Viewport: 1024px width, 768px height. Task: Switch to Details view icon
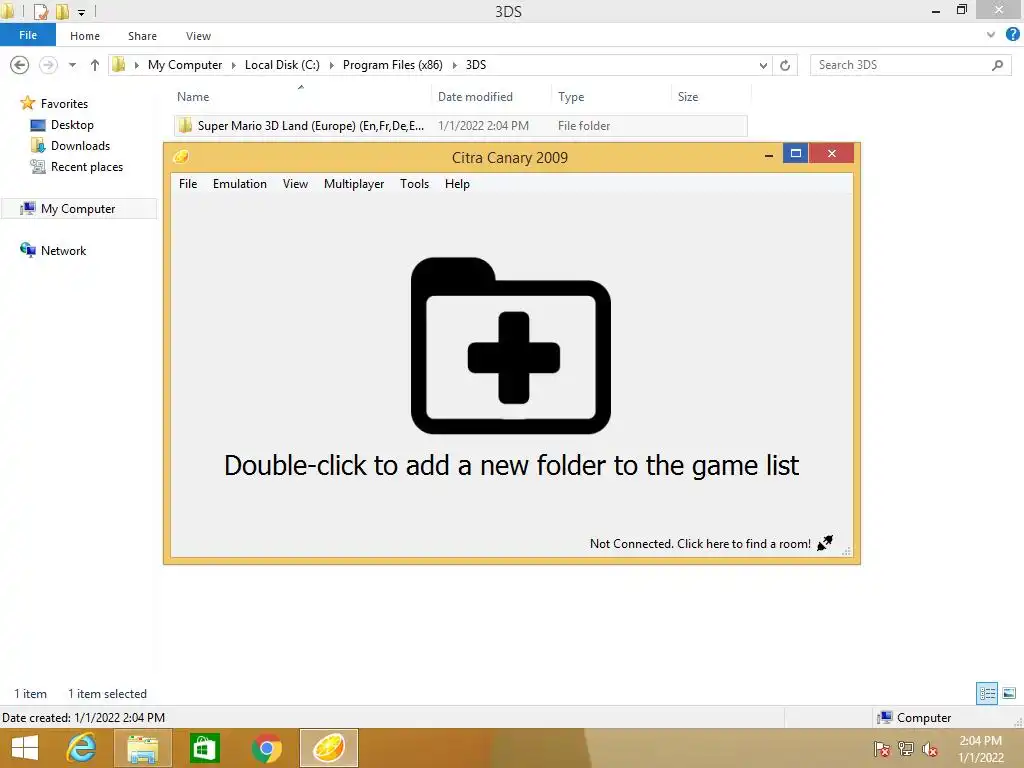pos(987,693)
